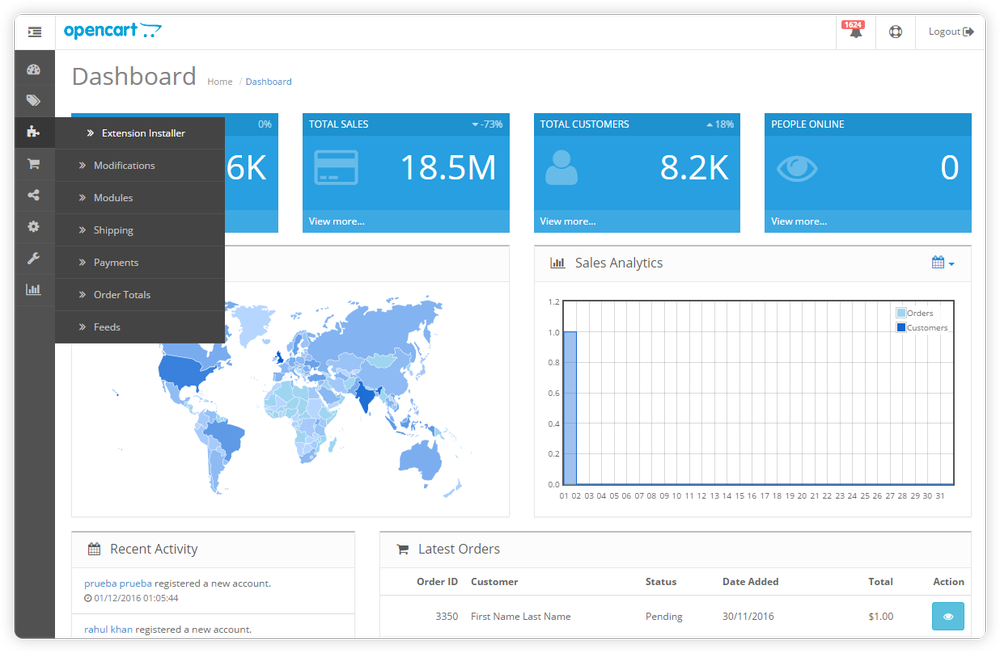Select Payments menu item
Screen dimensions: 1000x653
[140, 262]
